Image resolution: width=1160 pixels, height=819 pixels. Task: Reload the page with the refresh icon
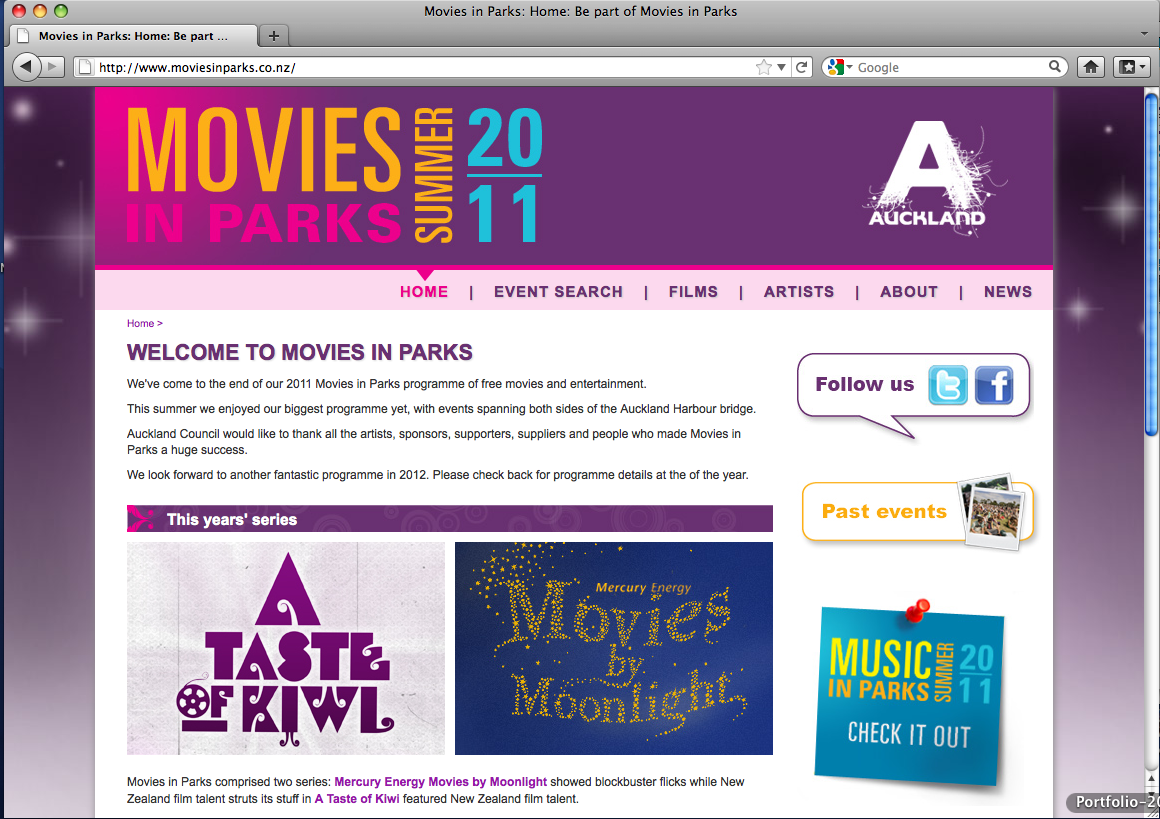tap(802, 67)
